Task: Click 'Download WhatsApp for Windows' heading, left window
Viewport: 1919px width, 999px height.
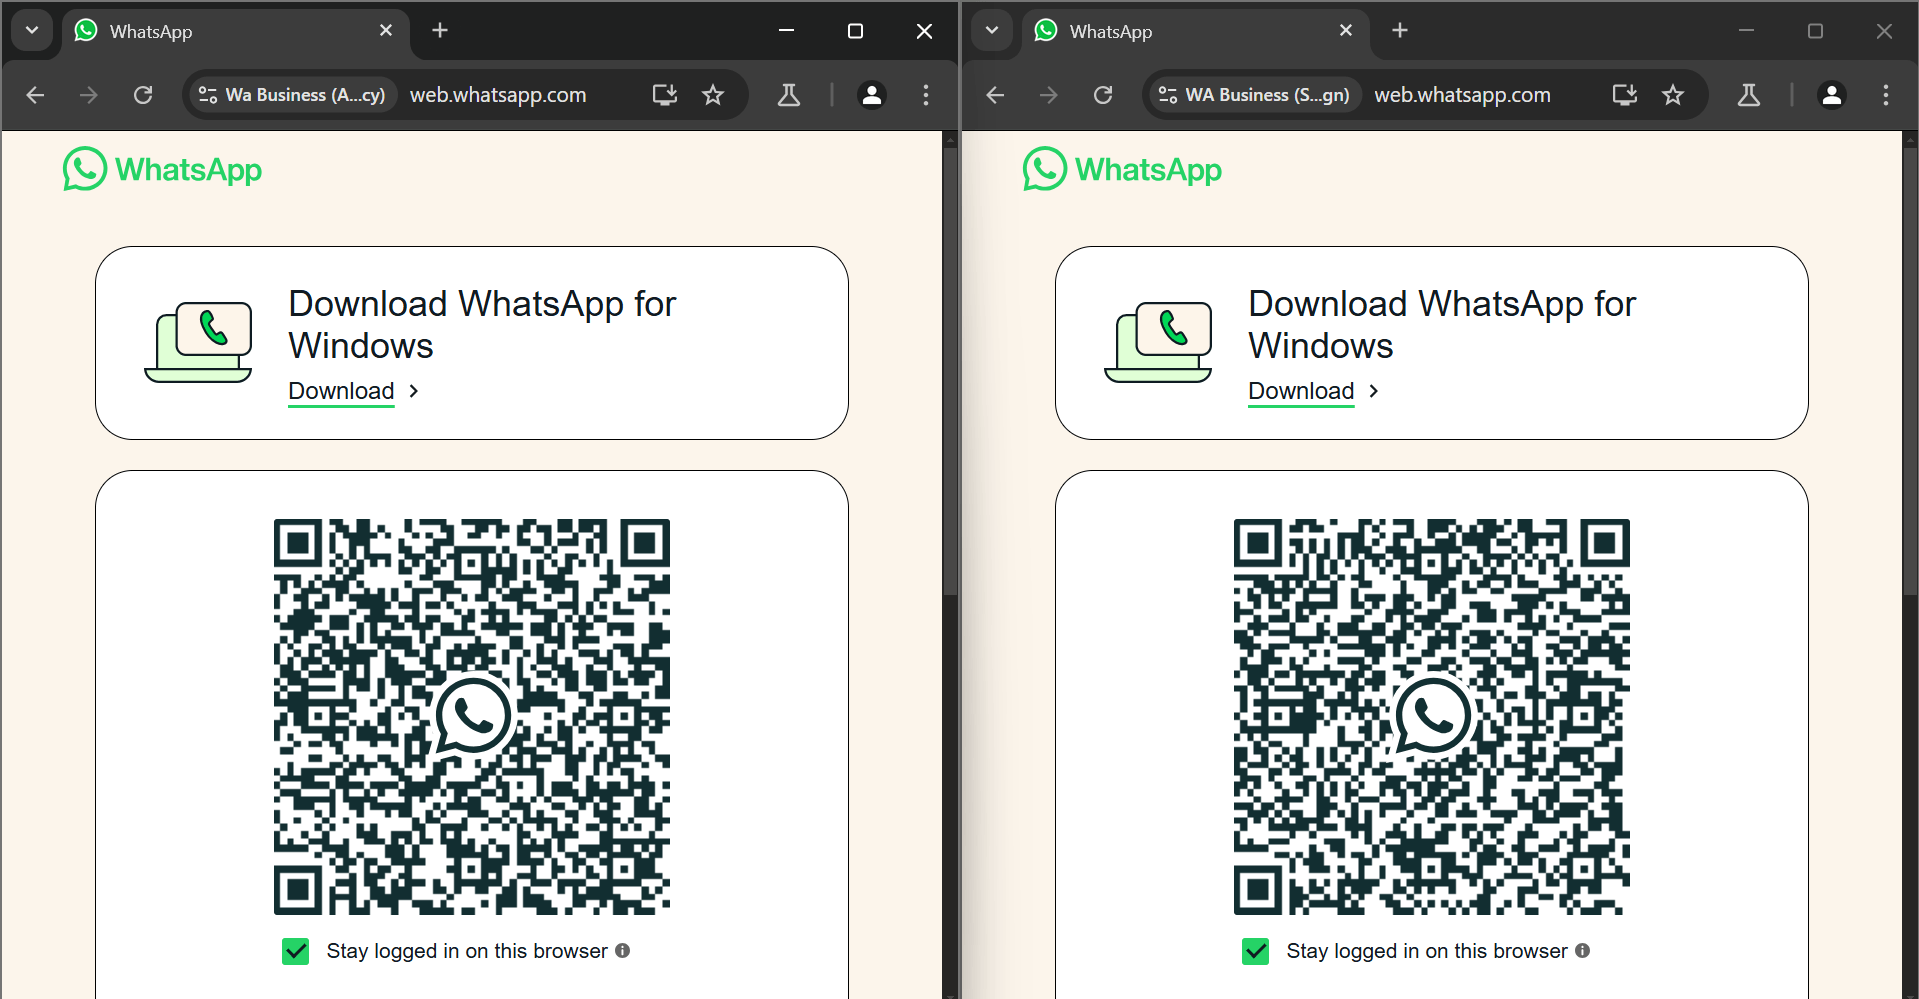Action: (x=482, y=324)
